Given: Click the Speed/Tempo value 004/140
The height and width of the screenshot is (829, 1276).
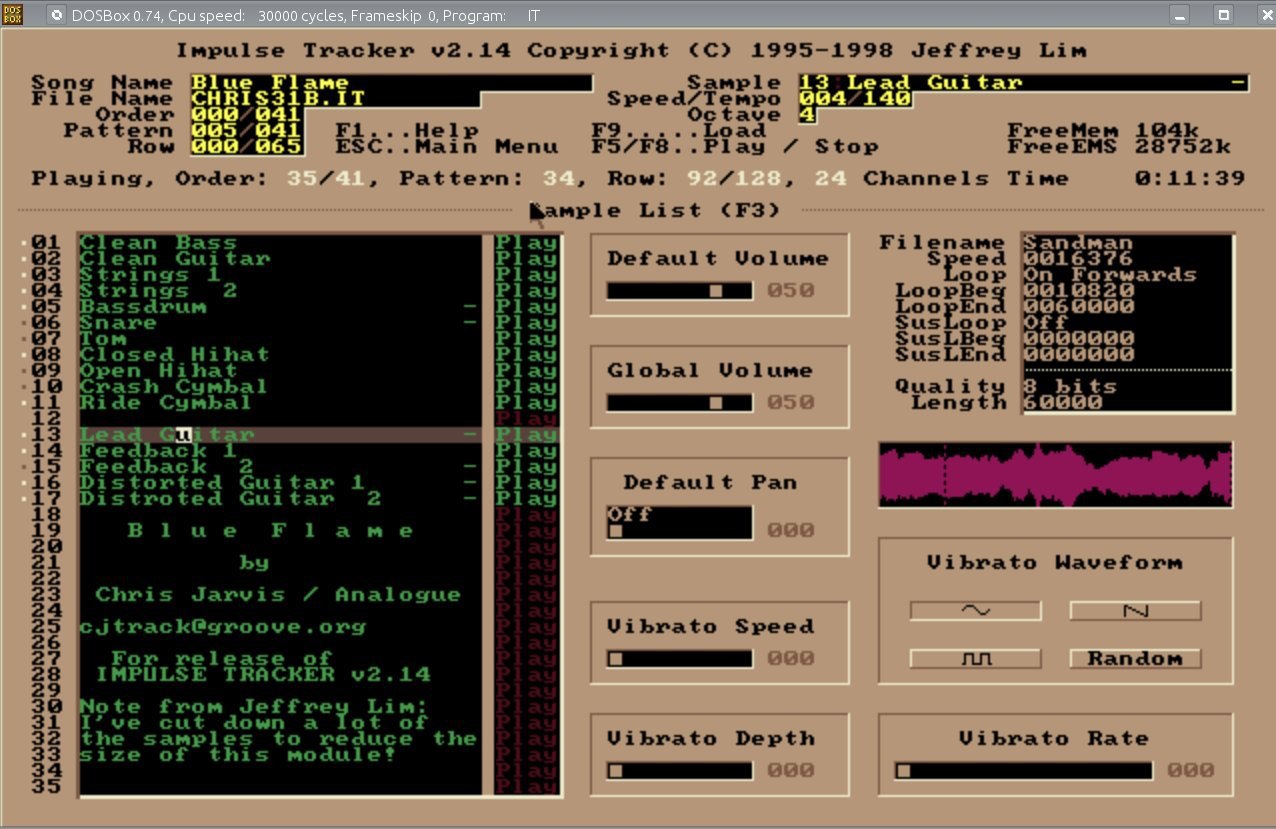Looking at the screenshot, I should pyautogui.click(x=855, y=99).
